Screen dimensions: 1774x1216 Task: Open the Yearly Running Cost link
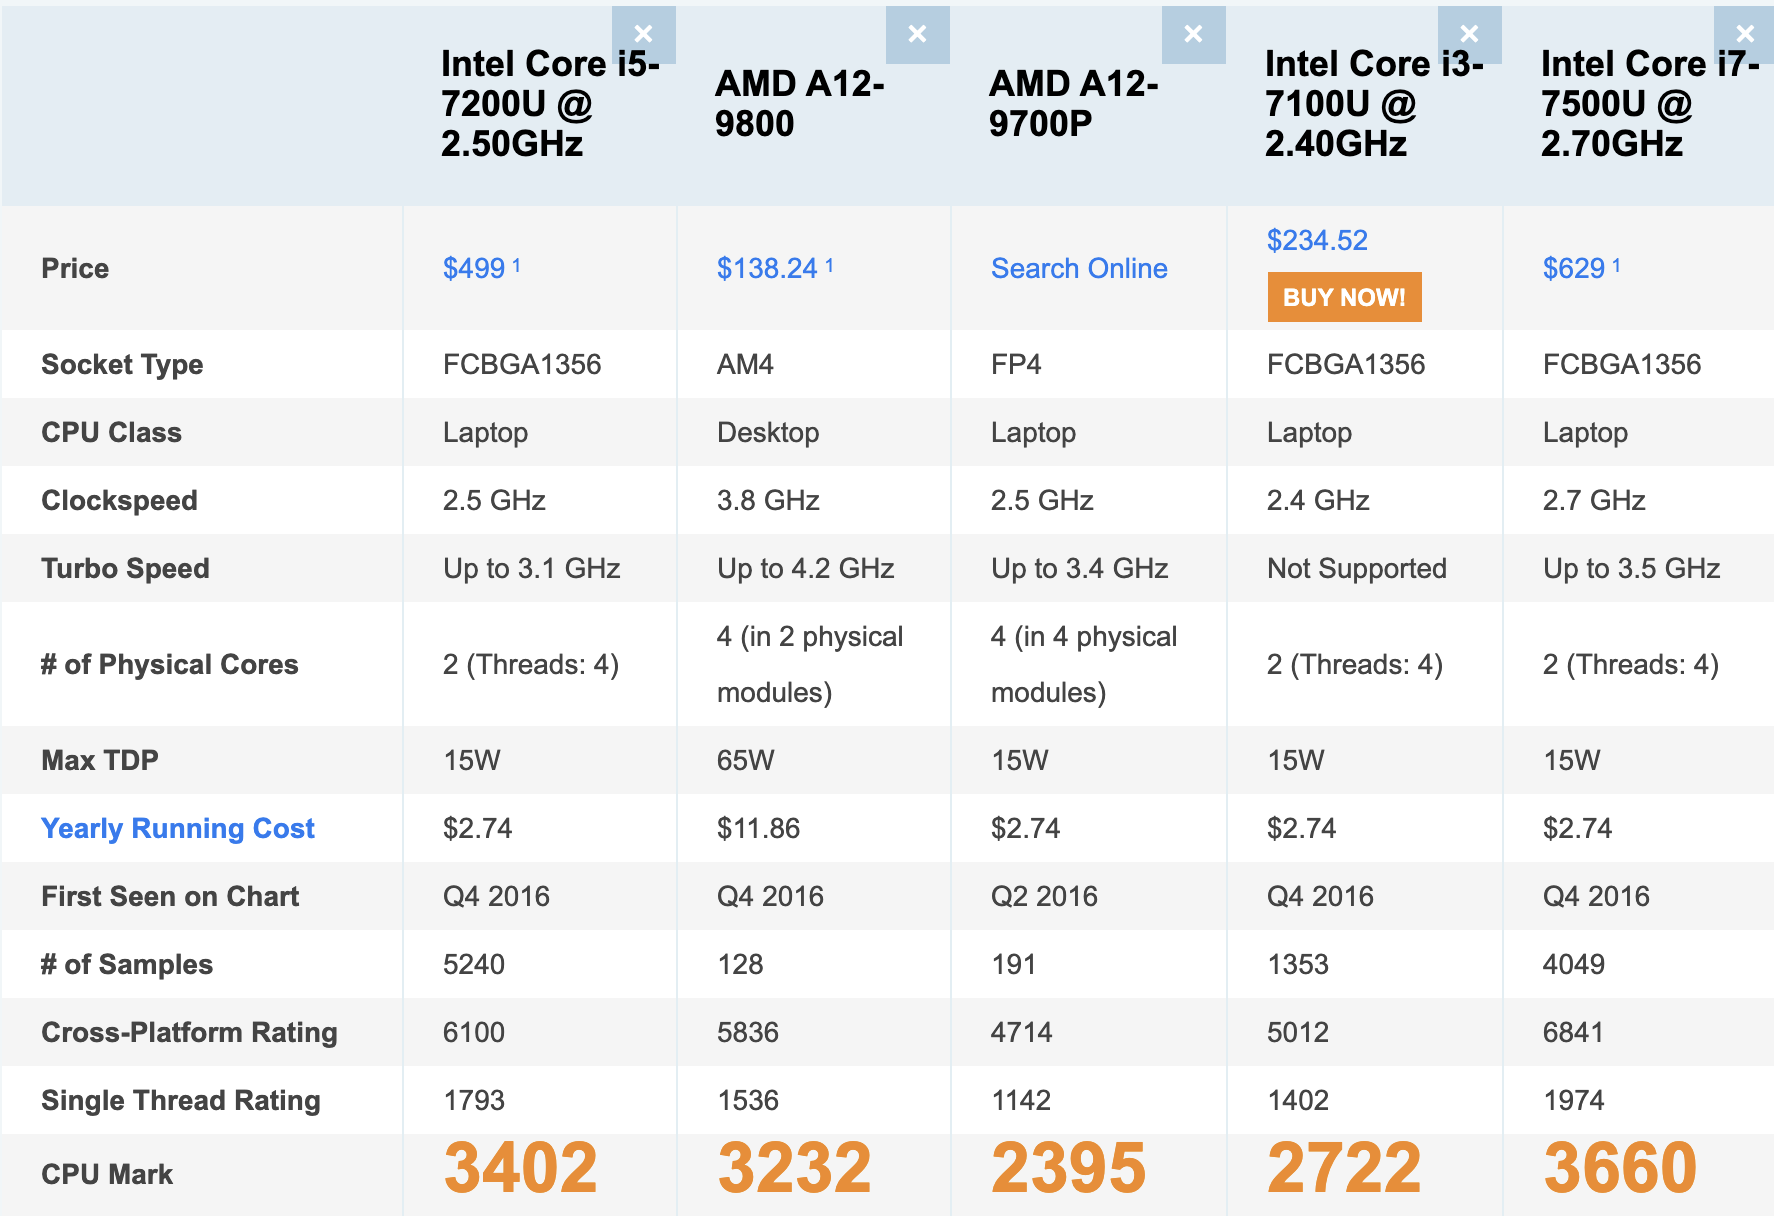click(x=178, y=828)
